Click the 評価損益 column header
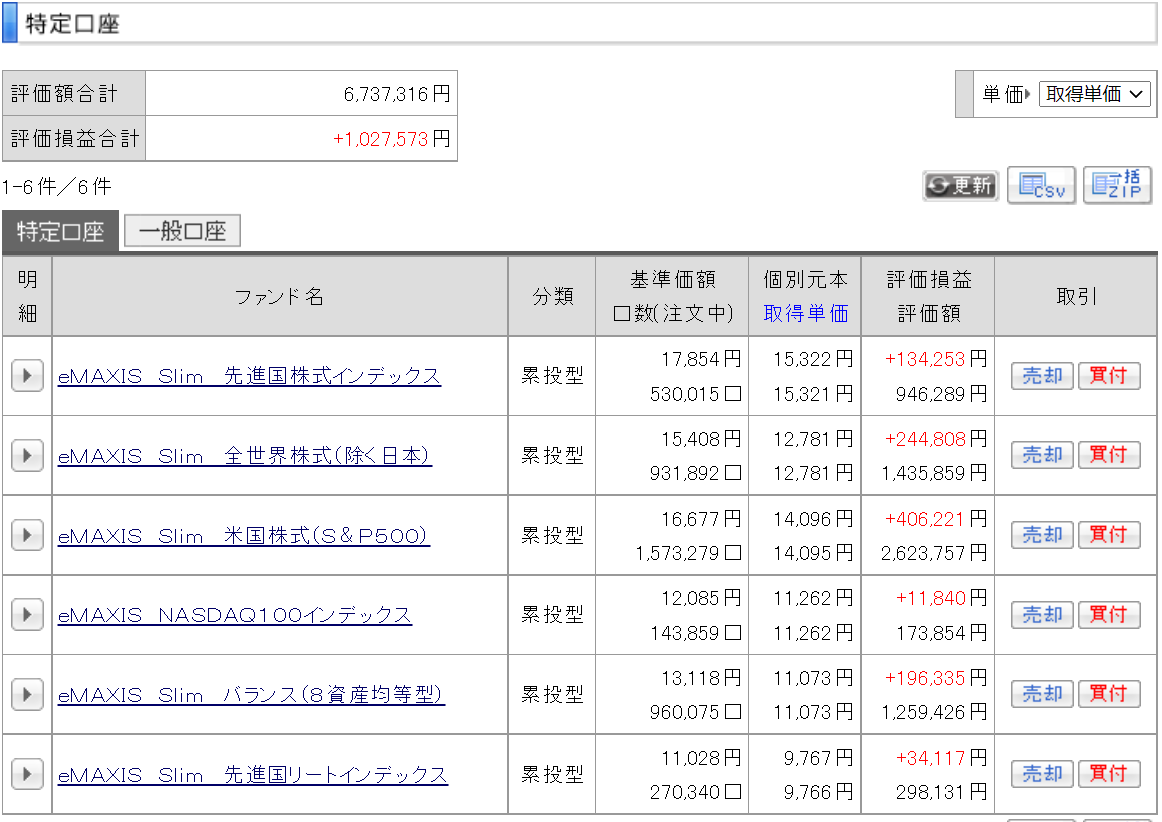This screenshot has height=822, width=1162. [929, 279]
